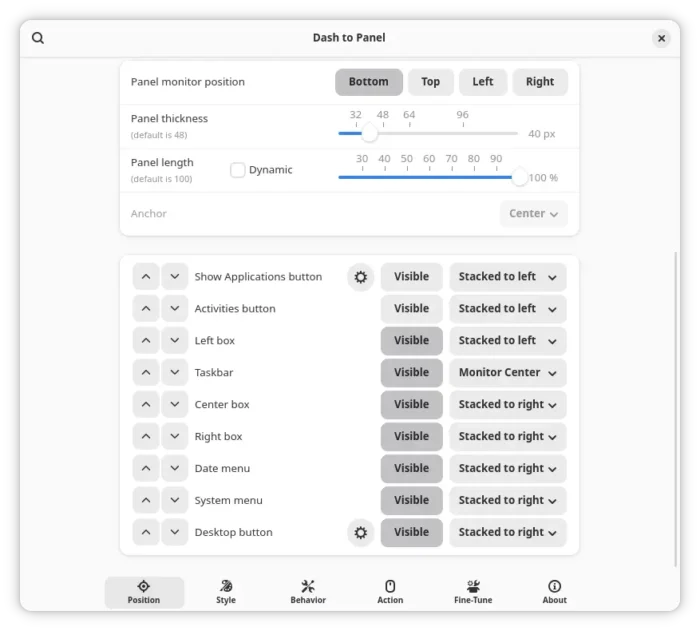This screenshot has width=700, height=631.
Task: Switch to the Behavior tab
Action: [308, 592]
